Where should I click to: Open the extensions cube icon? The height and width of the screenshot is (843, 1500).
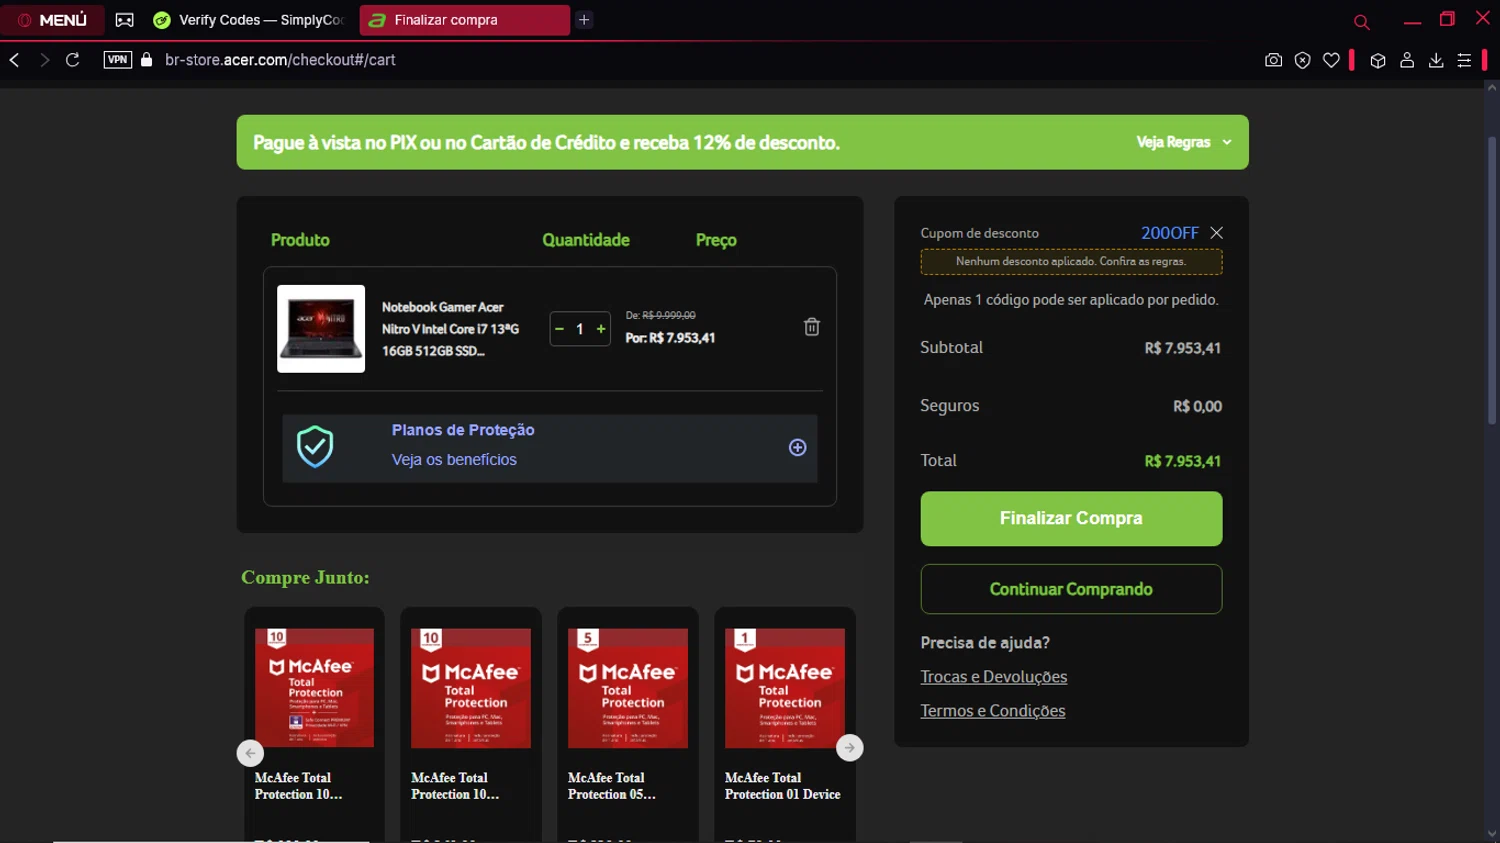(x=1378, y=60)
